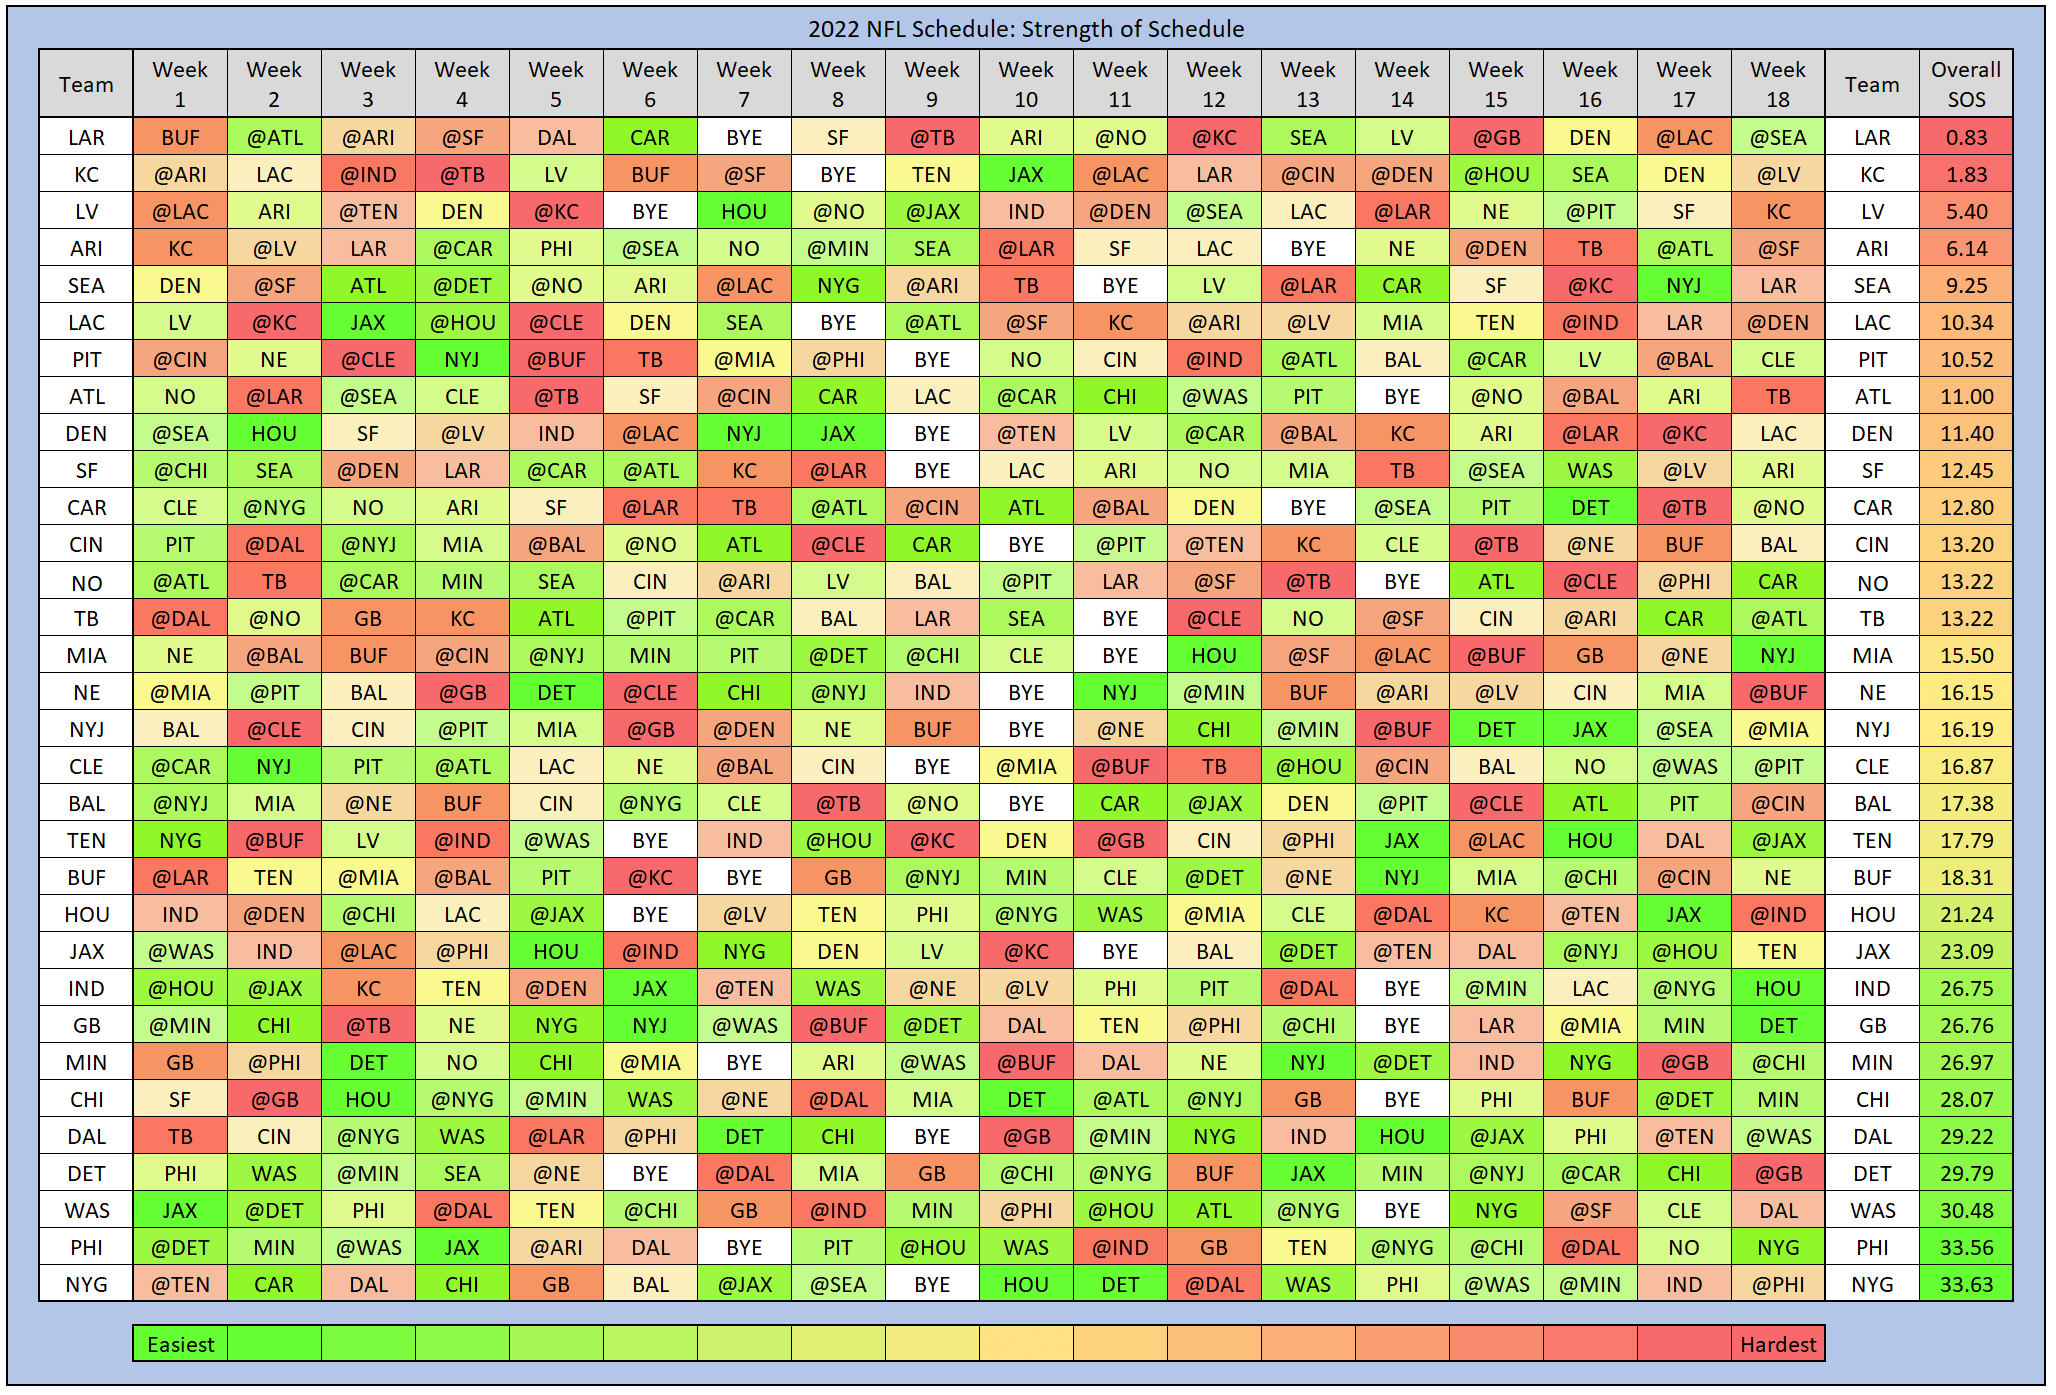The height and width of the screenshot is (1395, 2056).
Task: Click MIN Week 1 cell GB
Action: 180,1062
